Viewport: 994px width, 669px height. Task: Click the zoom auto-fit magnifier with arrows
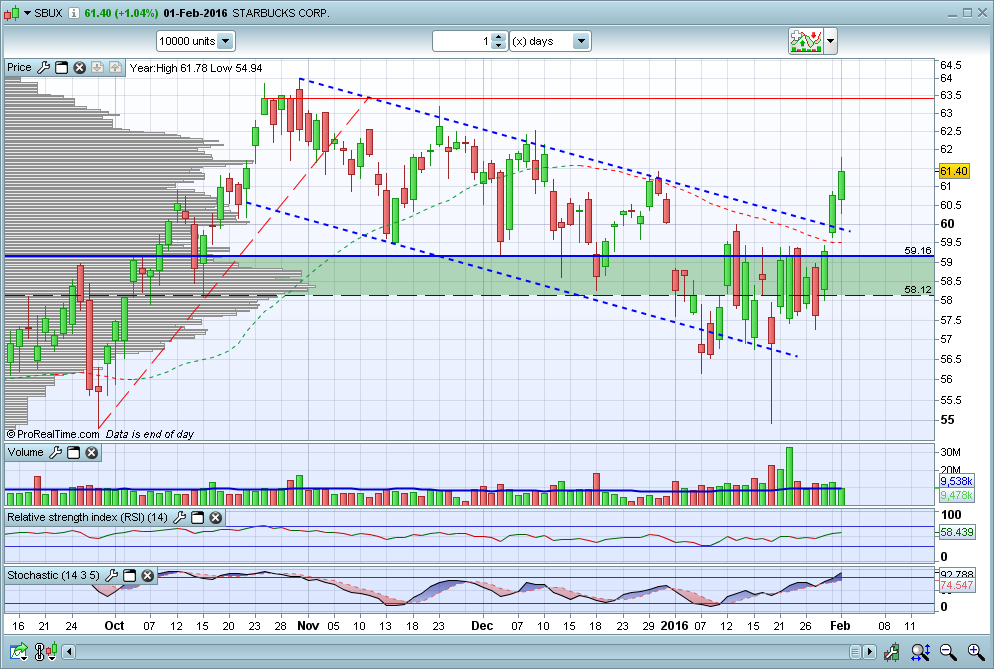coord(920,651)
